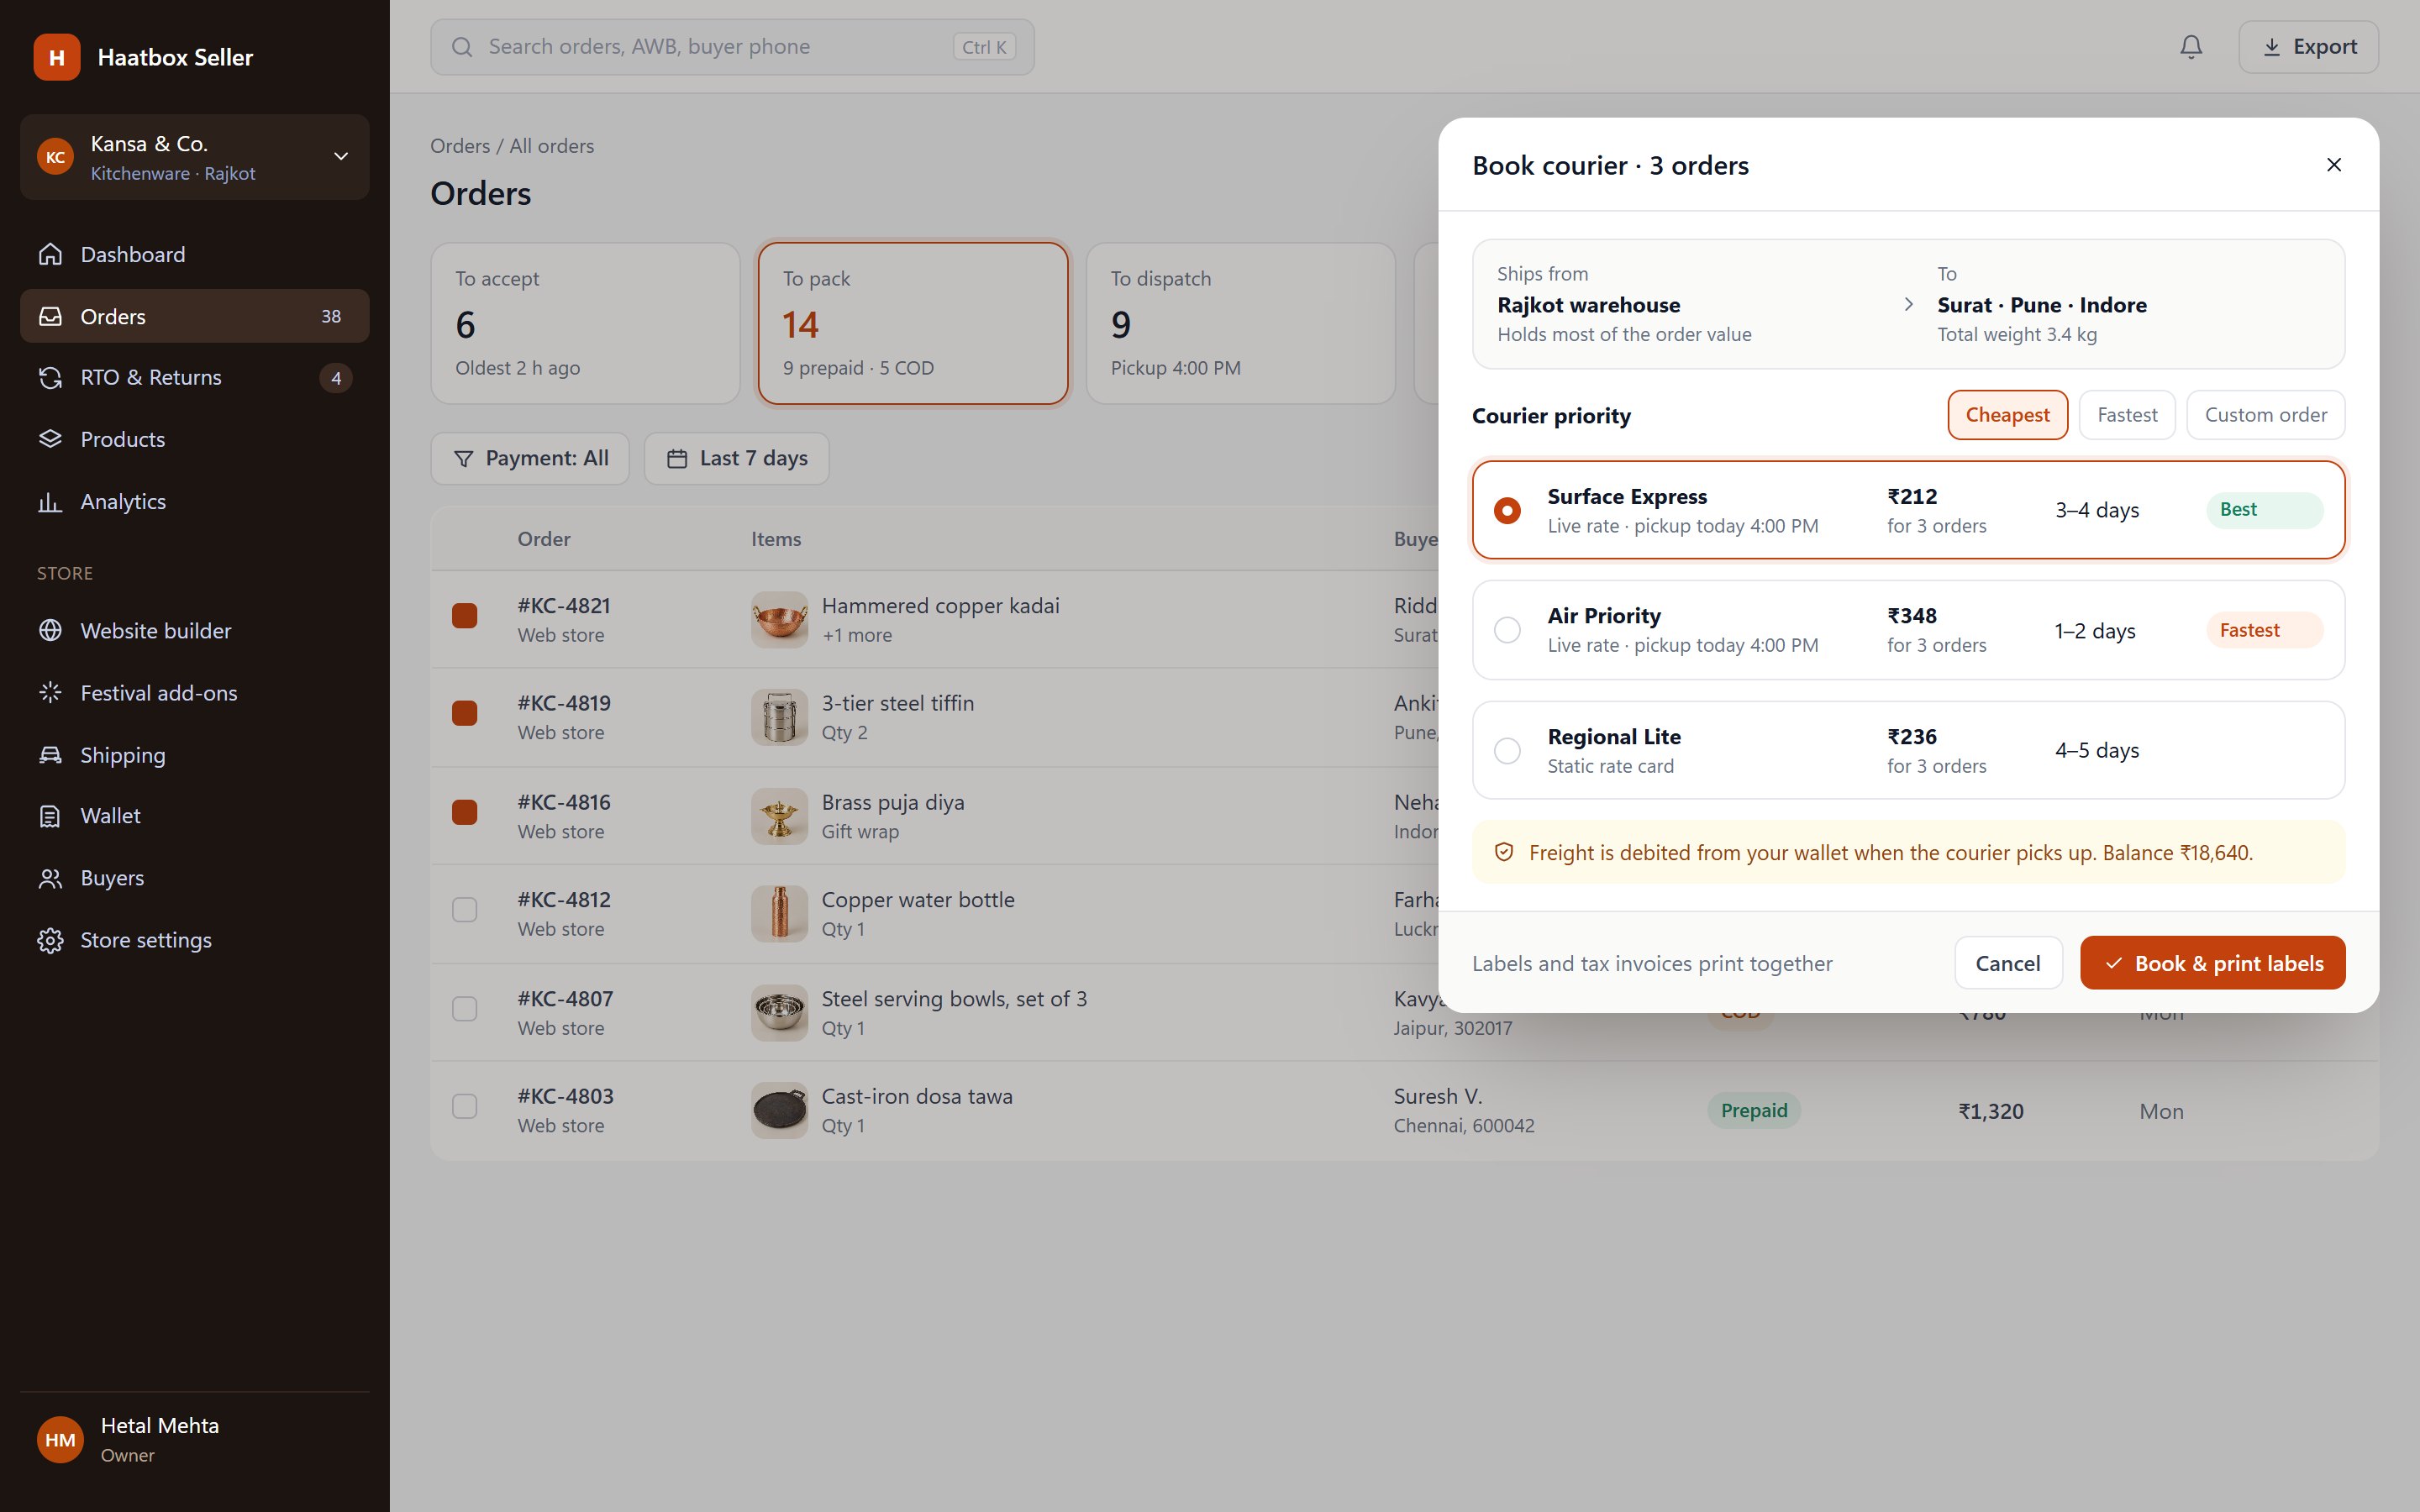Click the Buyers people icon
This screenshot has width=2420, height=1512.
[50, 878]
